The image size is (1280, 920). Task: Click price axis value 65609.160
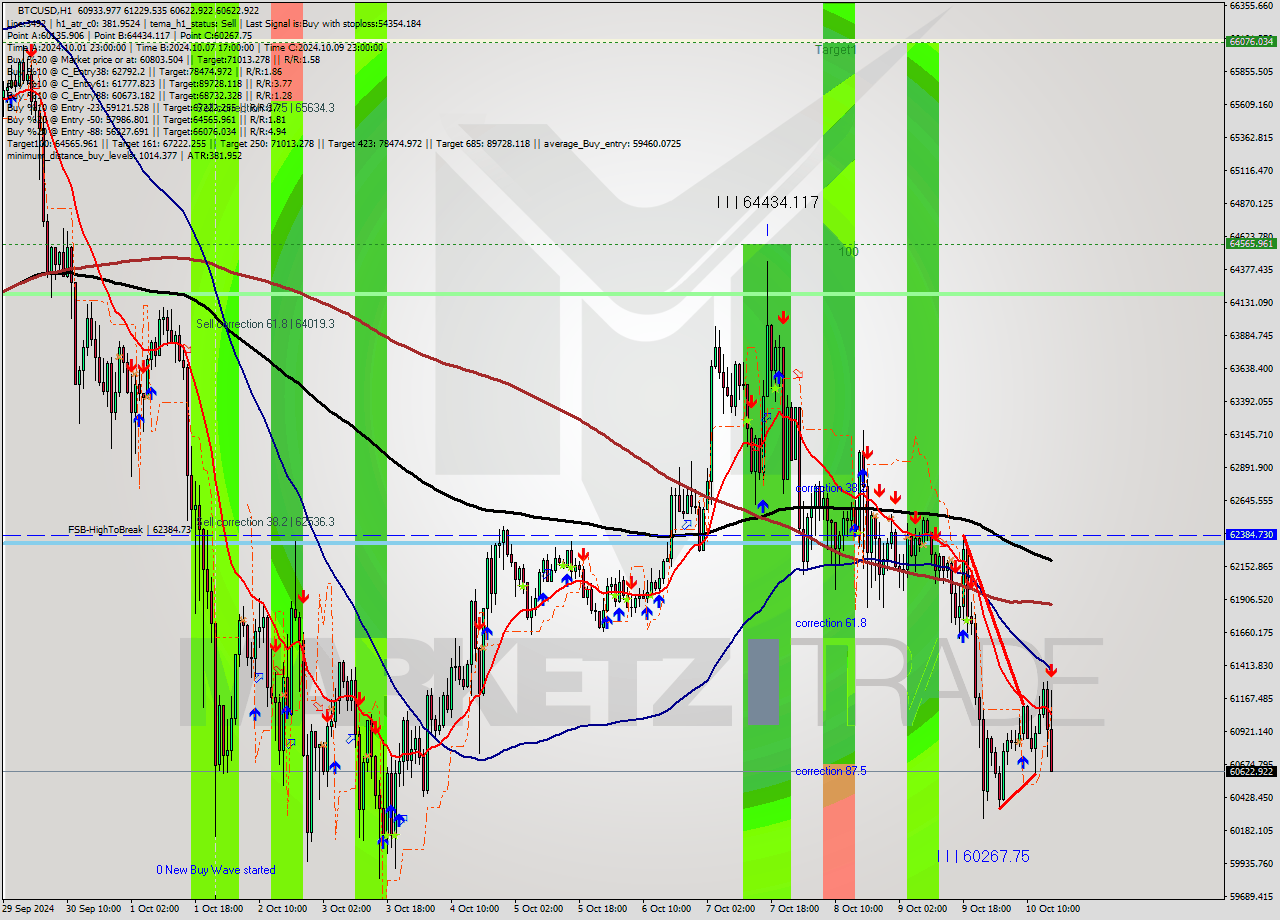1251,105
